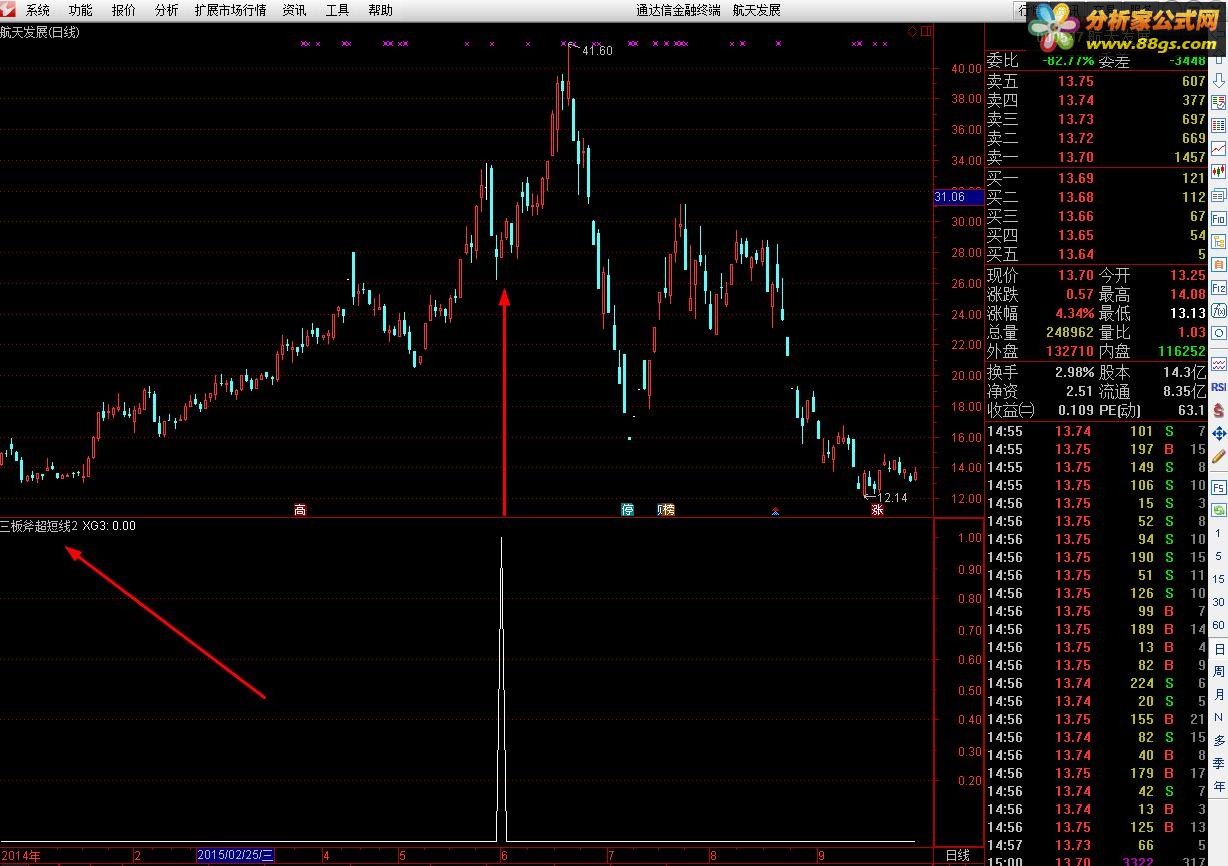Click the 买五 bid price 13.64
The image size is (1228, 866).
click(x=1076, y=254)
